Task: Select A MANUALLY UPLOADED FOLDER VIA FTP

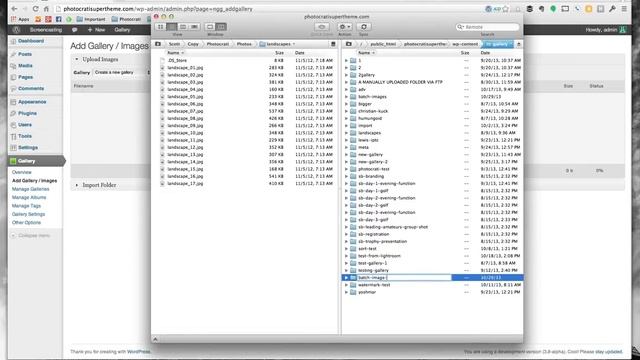Action: point(400,82)
